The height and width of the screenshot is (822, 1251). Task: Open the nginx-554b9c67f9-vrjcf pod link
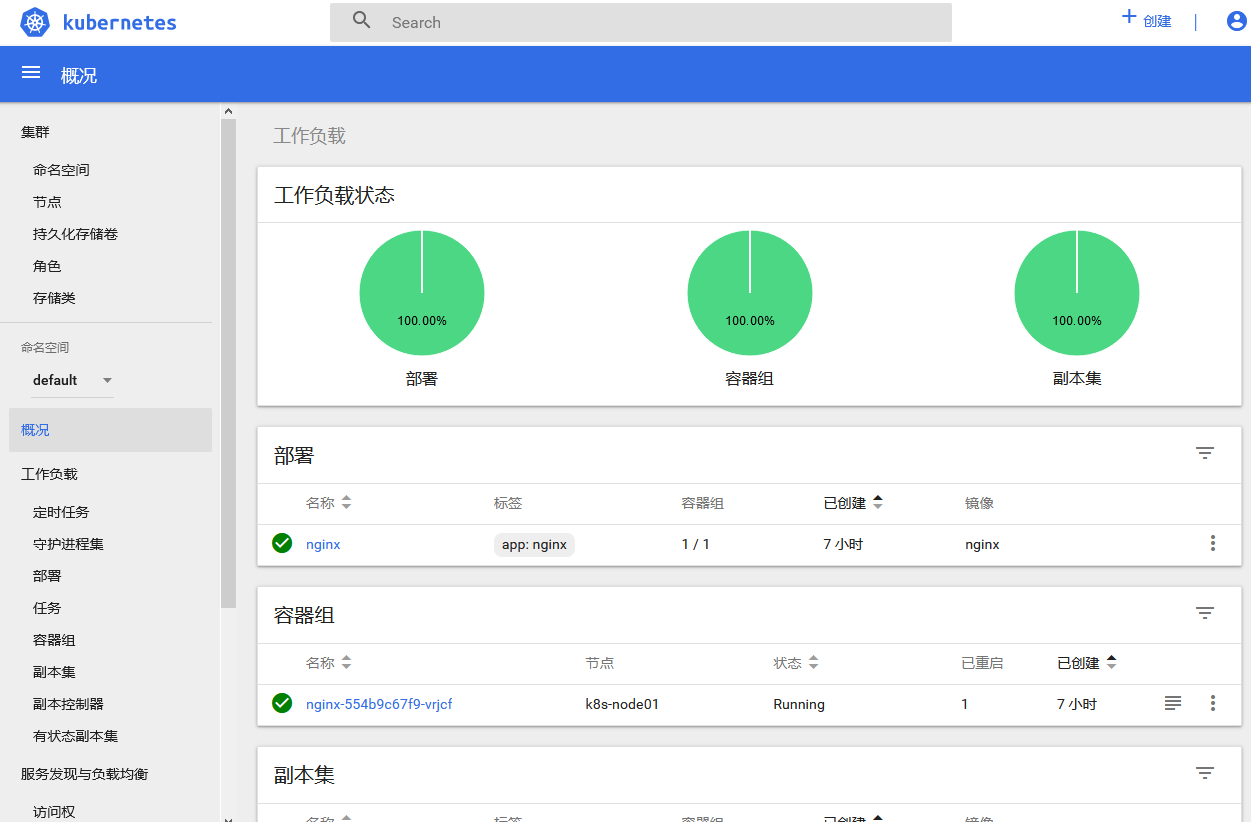pyautogui.click(x=379, y=704)
